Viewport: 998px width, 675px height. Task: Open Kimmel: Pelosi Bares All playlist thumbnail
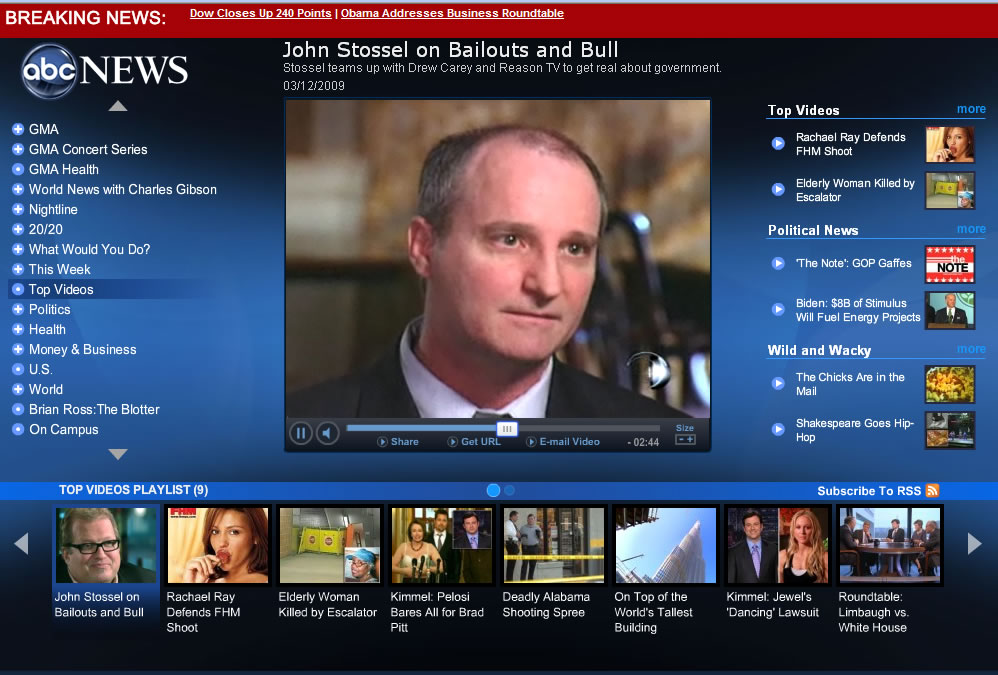tap(442, 545)
